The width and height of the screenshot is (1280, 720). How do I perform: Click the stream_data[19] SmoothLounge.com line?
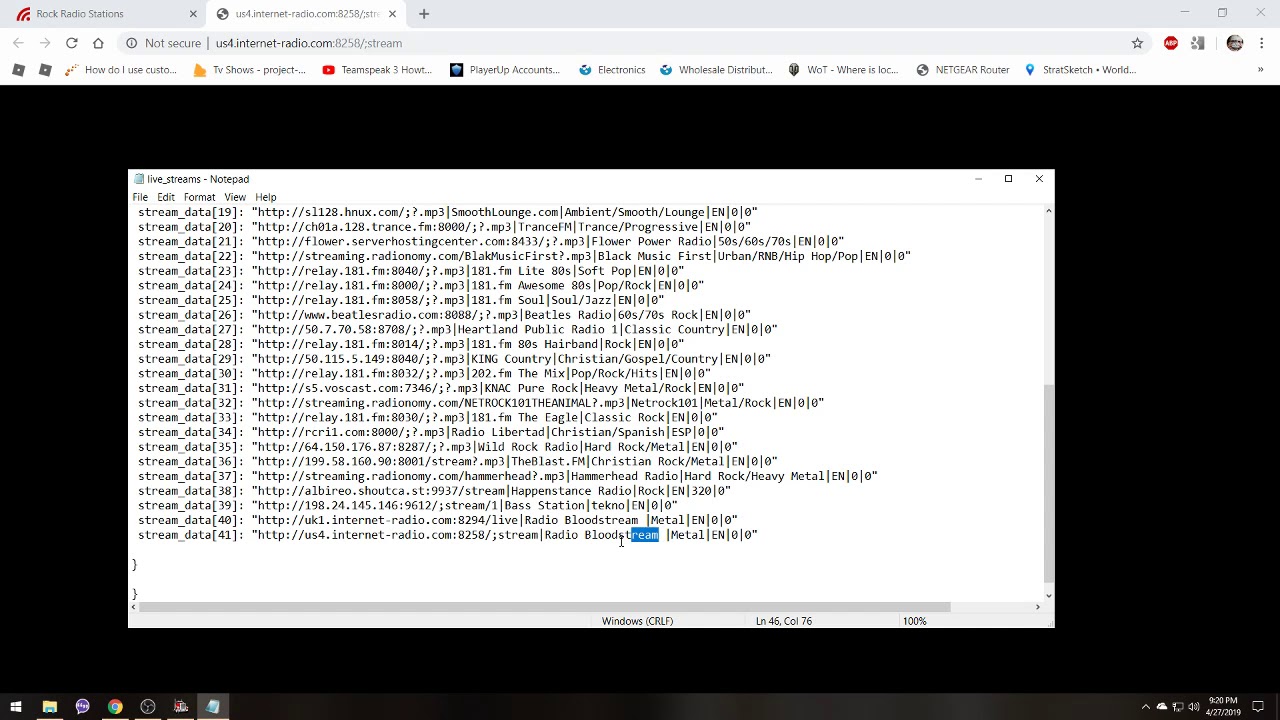coord(447,212)
